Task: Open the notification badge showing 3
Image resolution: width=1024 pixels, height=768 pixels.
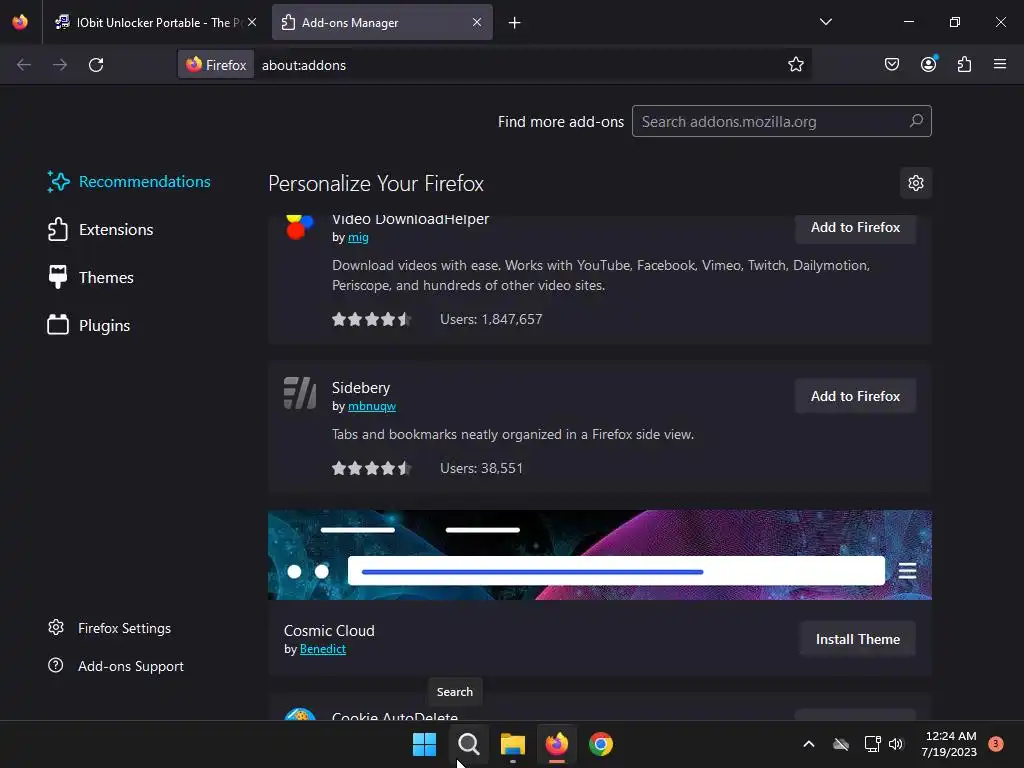Action: [x=995, y=744]
